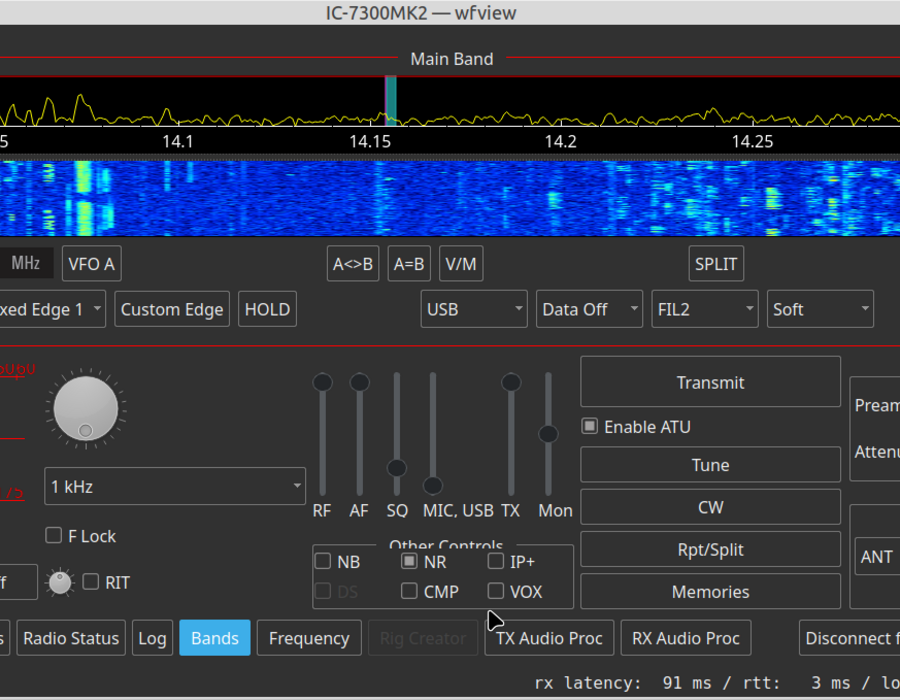Screen dimensions: 900x700
Task: Click the RF gain slider handle
Action: (323, 382)
